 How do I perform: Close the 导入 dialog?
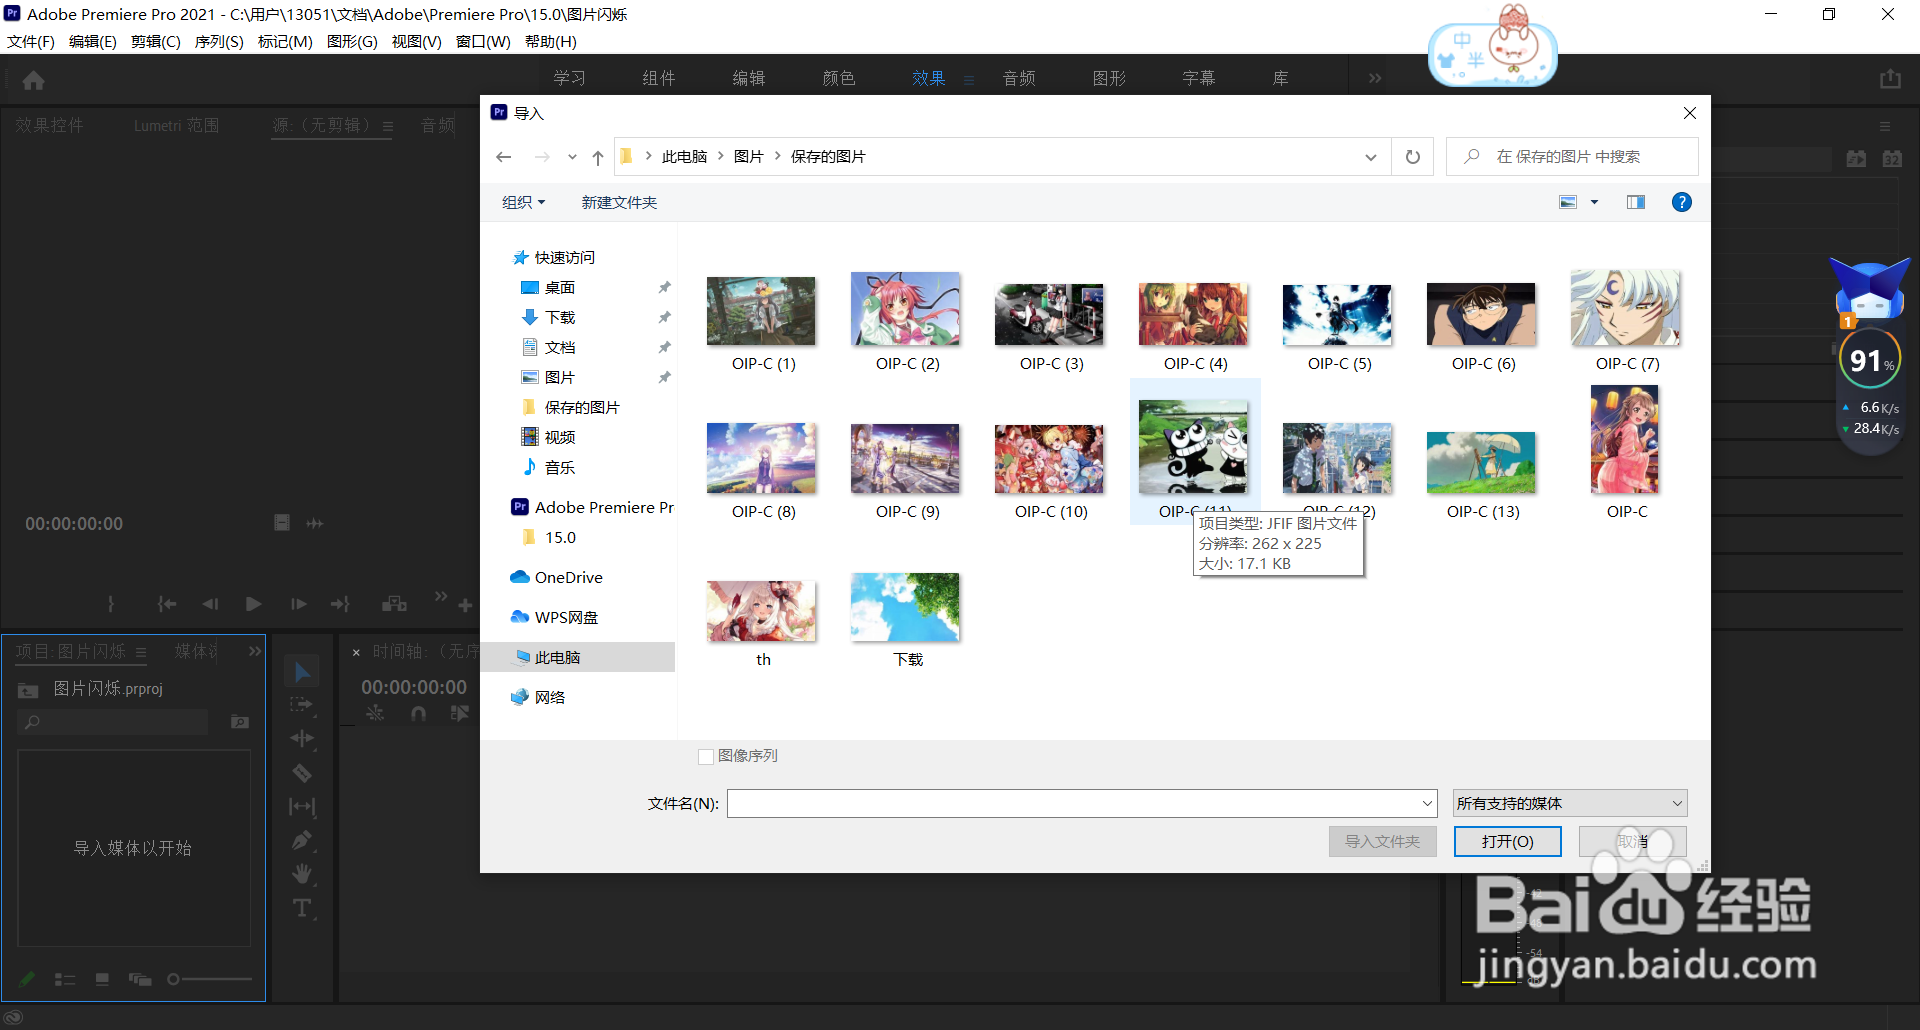click(1690, 113)
